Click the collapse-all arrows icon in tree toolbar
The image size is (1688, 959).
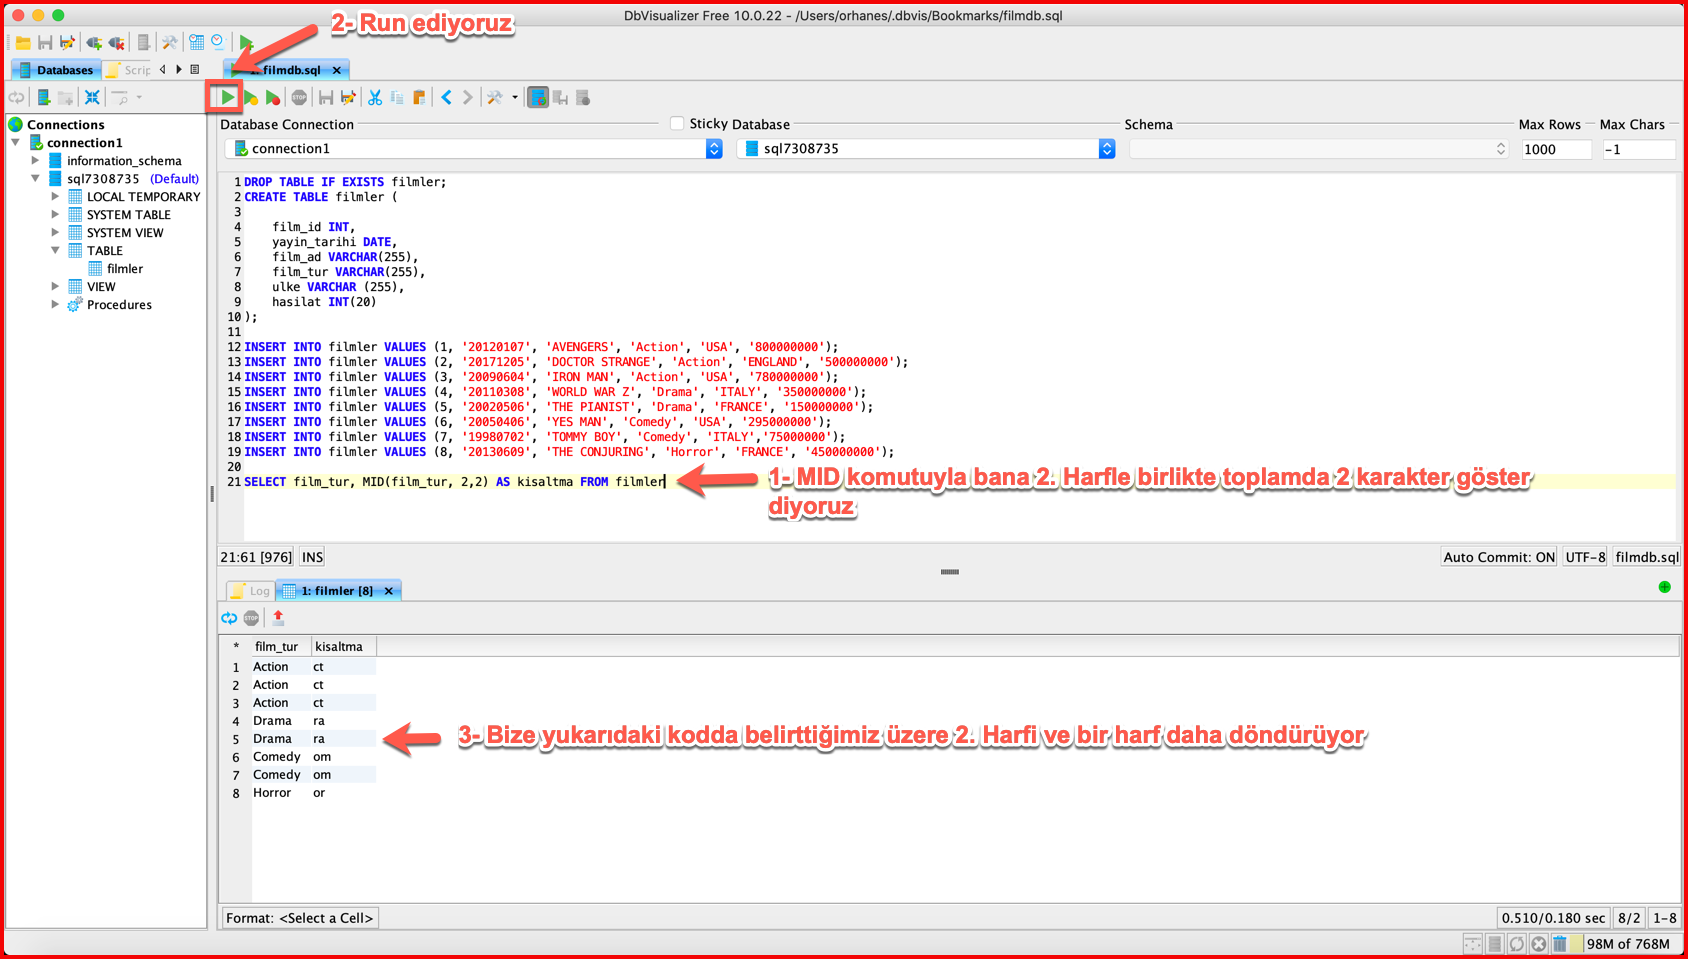[x=92, y=98]
